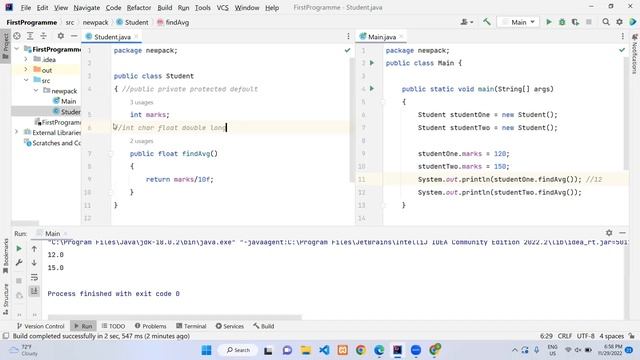Select Student class in Project tree

[x=67, y=111]
